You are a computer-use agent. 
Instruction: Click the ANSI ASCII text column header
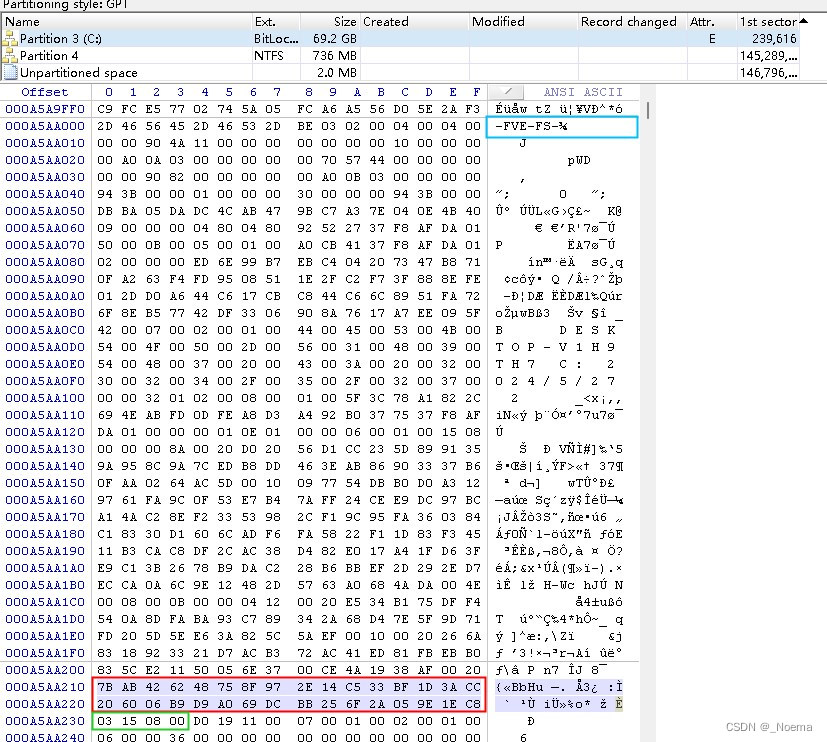point(583,92)
